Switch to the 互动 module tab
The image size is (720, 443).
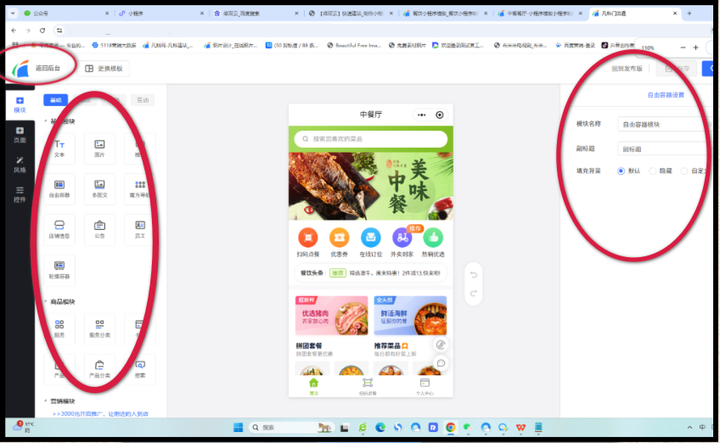click(x=143, y=100)
